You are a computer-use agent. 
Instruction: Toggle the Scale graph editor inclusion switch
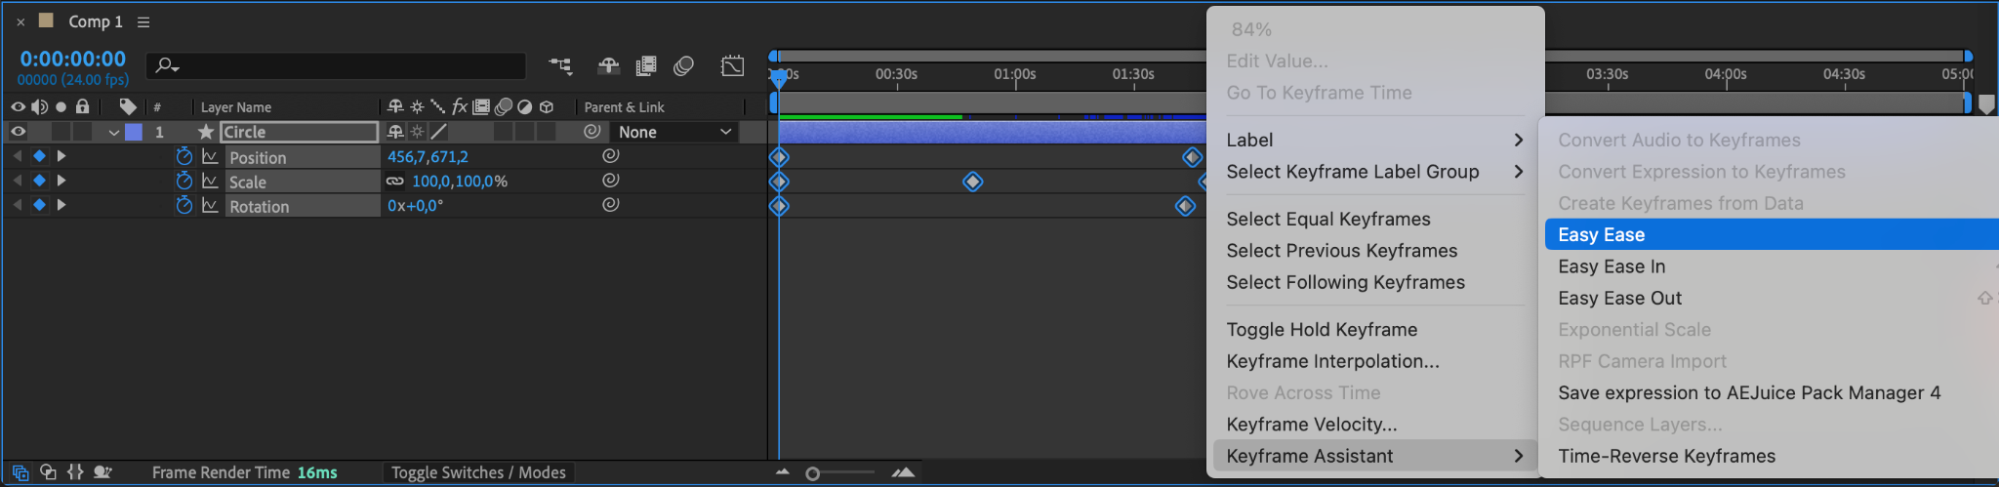(x=210, y=181)
